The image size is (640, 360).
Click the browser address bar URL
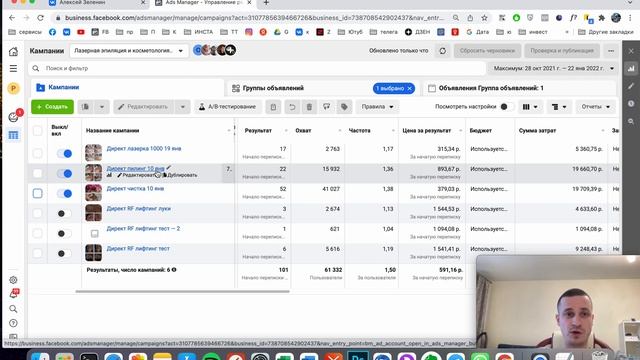tap(254, 18)
